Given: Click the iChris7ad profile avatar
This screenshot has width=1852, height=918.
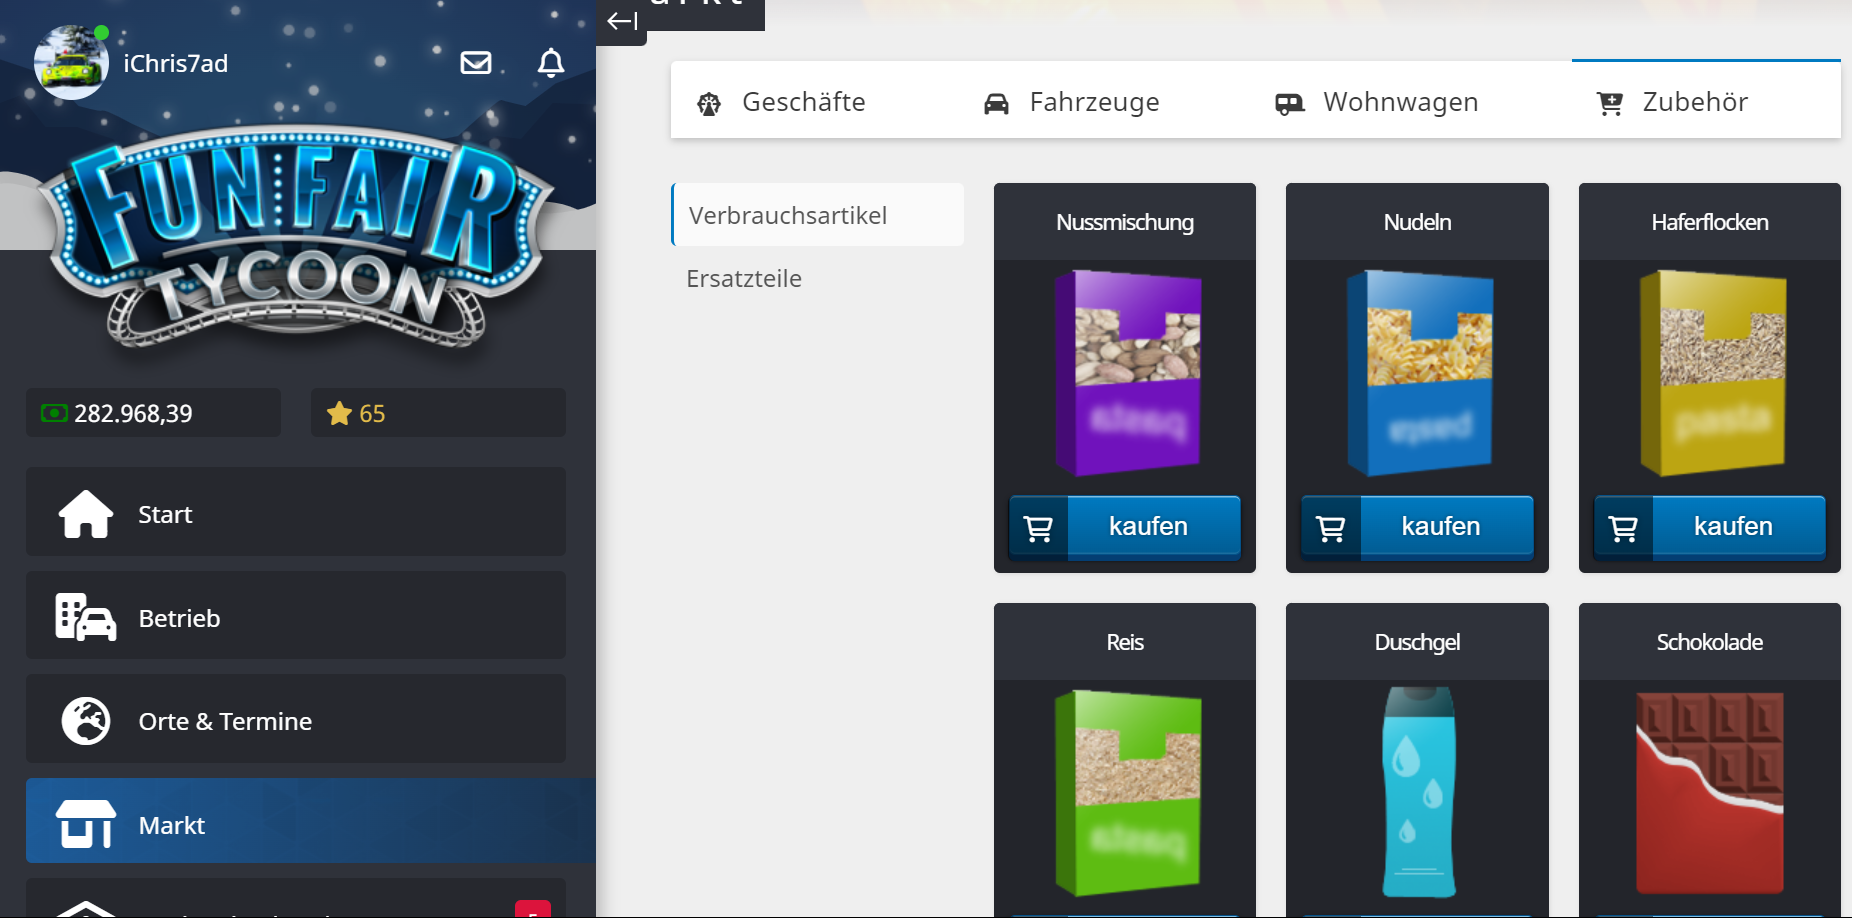Looking at the screenshot, I should [x=71, y=63].
